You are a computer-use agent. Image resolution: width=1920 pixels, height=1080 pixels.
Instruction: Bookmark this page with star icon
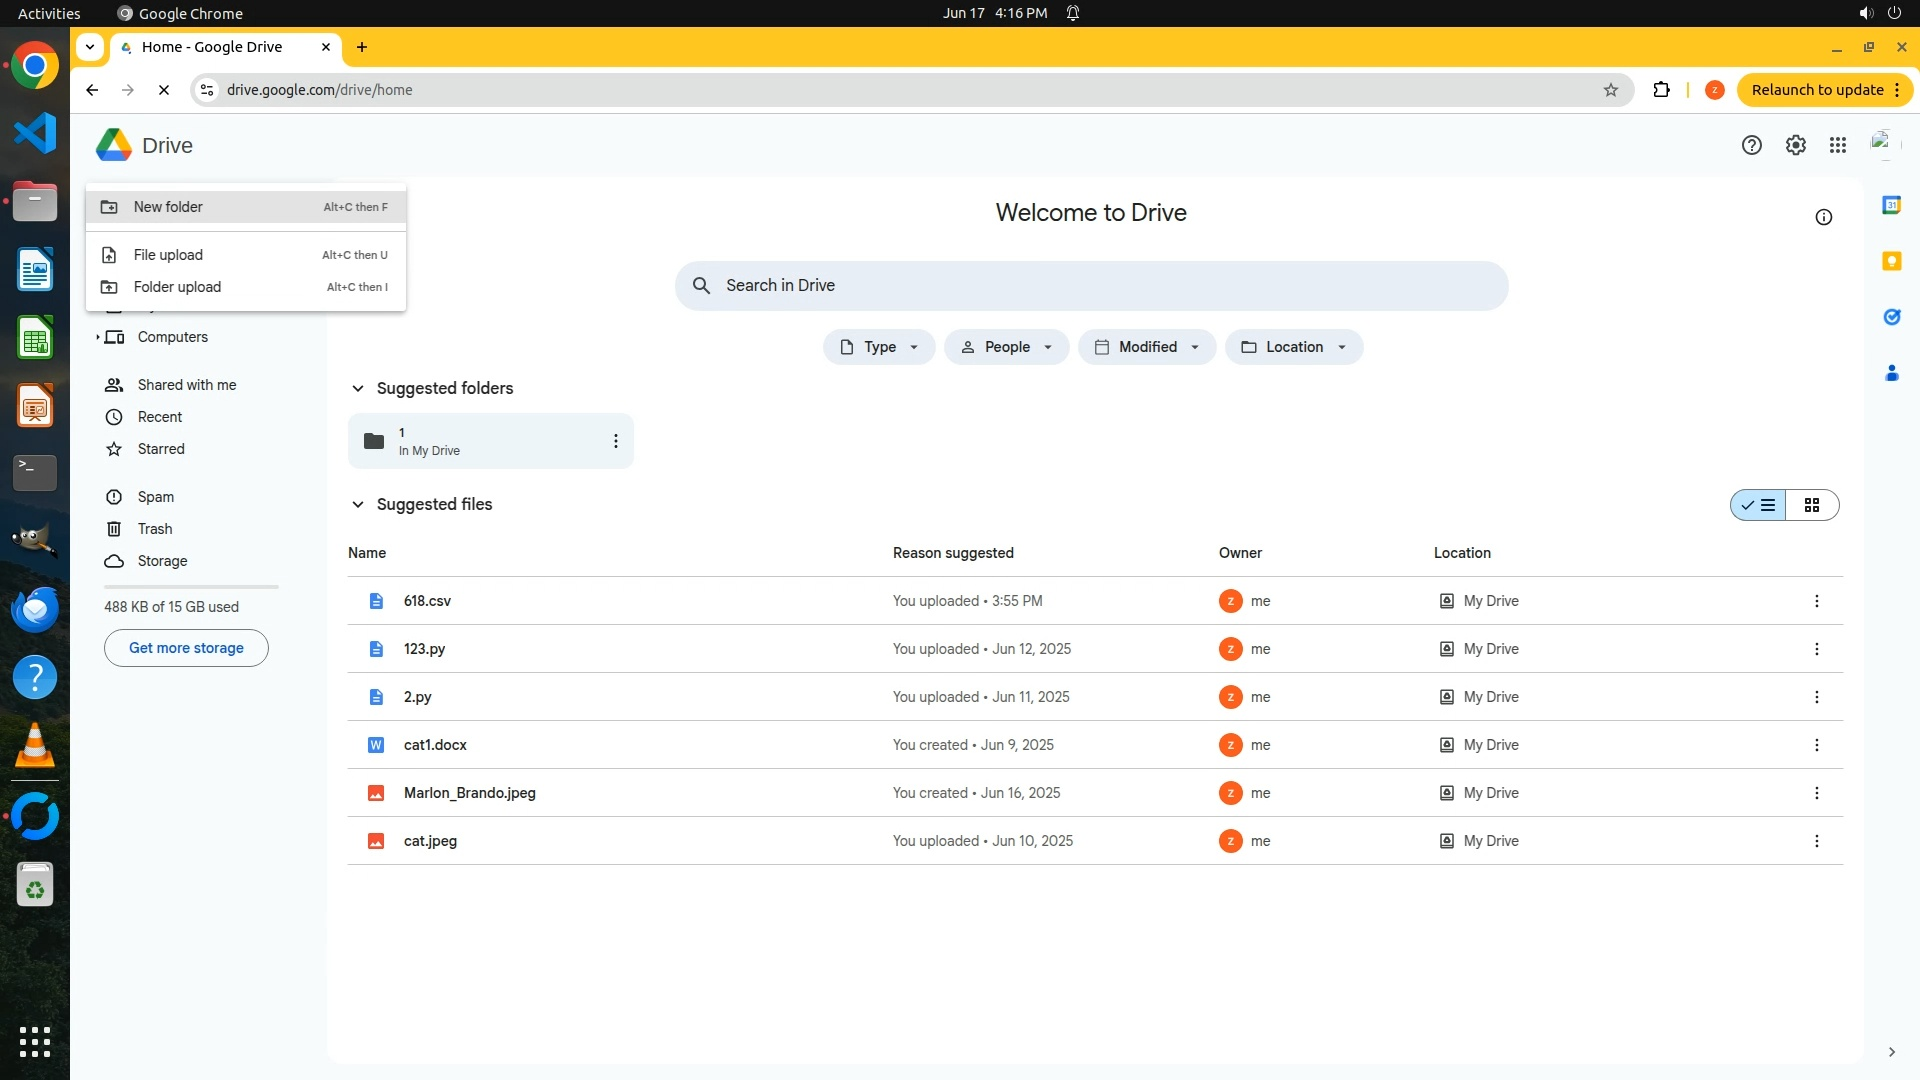1610,90
